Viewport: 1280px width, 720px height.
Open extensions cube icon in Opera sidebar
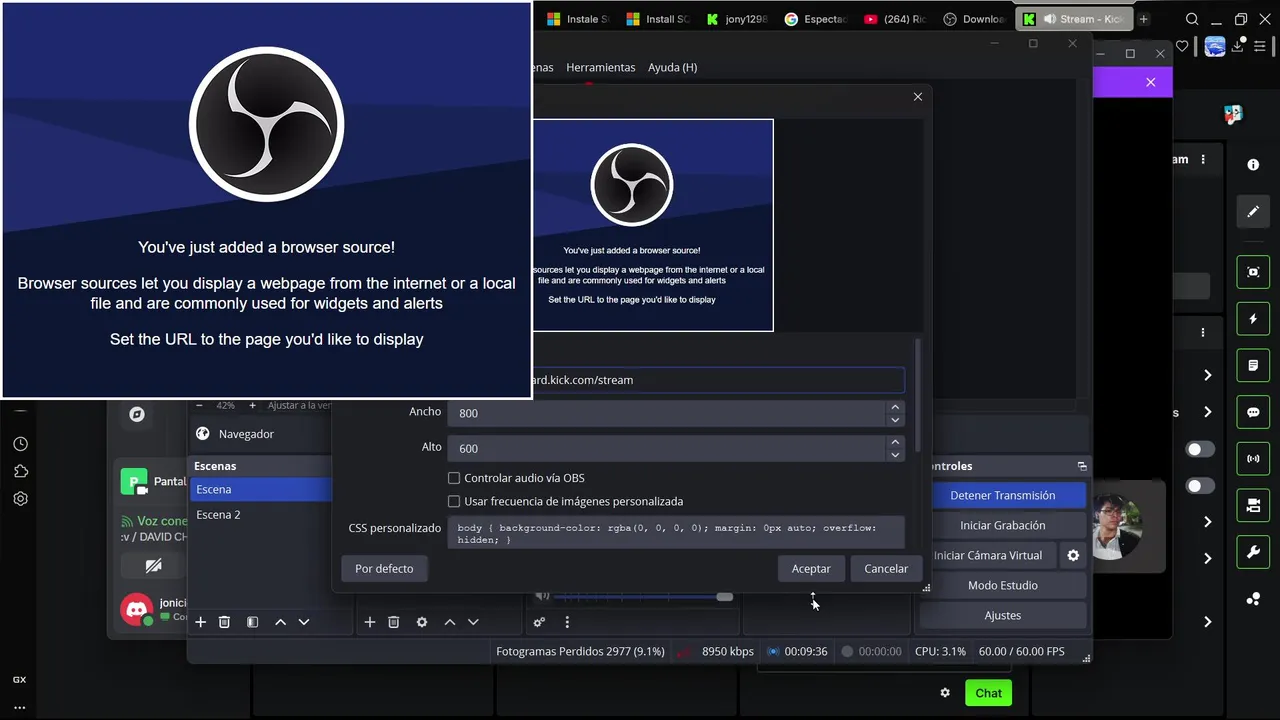click(20, 471)
